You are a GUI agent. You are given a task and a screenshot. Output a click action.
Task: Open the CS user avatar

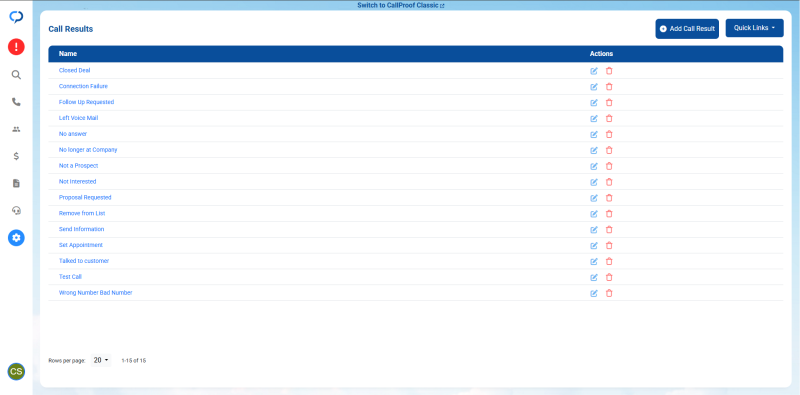point(16,372)
